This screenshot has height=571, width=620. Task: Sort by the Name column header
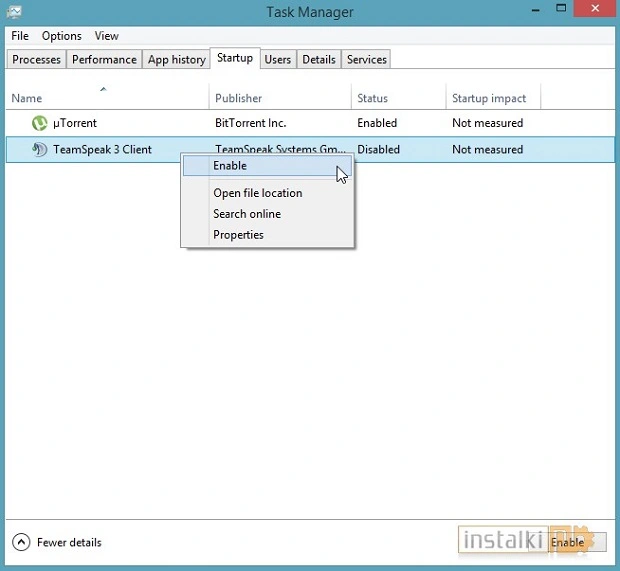[107, 98]
